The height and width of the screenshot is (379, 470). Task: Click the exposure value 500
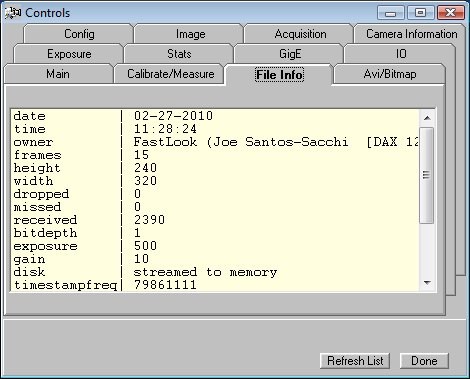pyautogui.click(x=145, y=246)
